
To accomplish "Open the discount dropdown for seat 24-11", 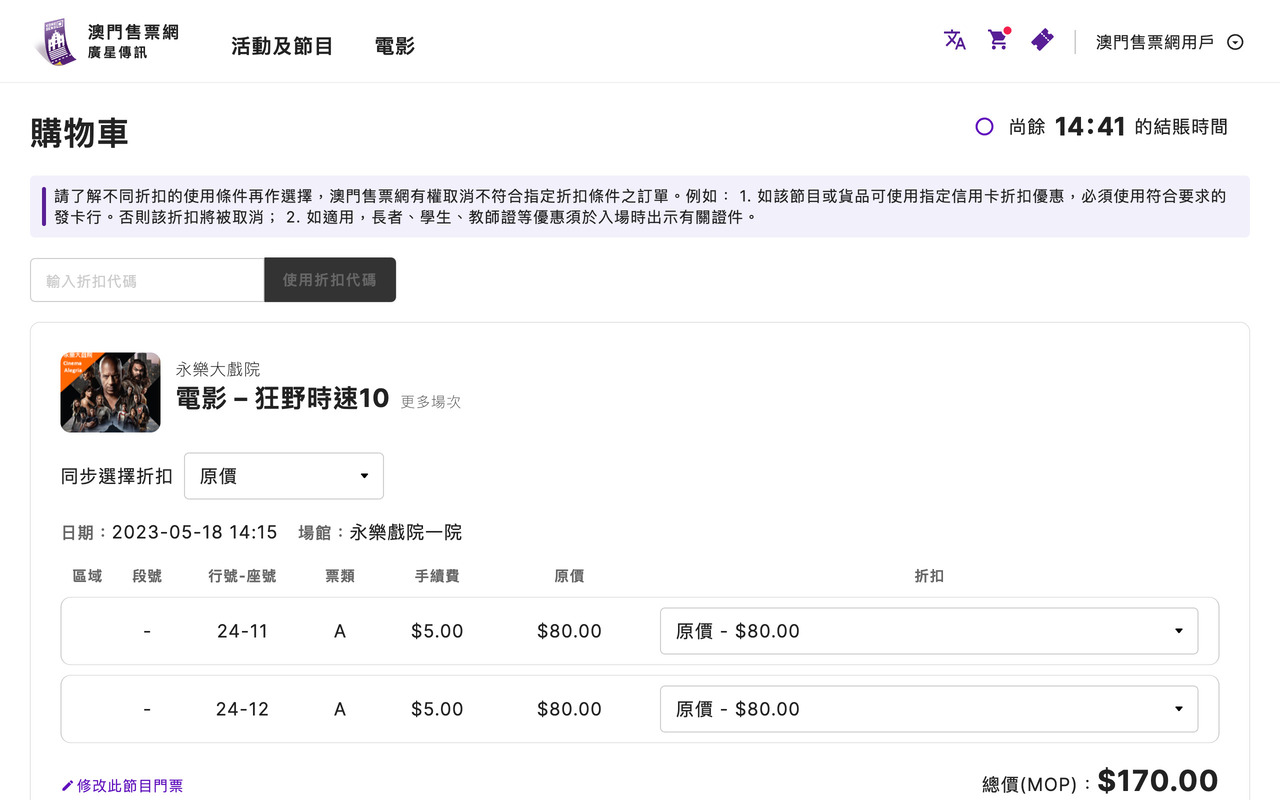I will pos(928,630).
